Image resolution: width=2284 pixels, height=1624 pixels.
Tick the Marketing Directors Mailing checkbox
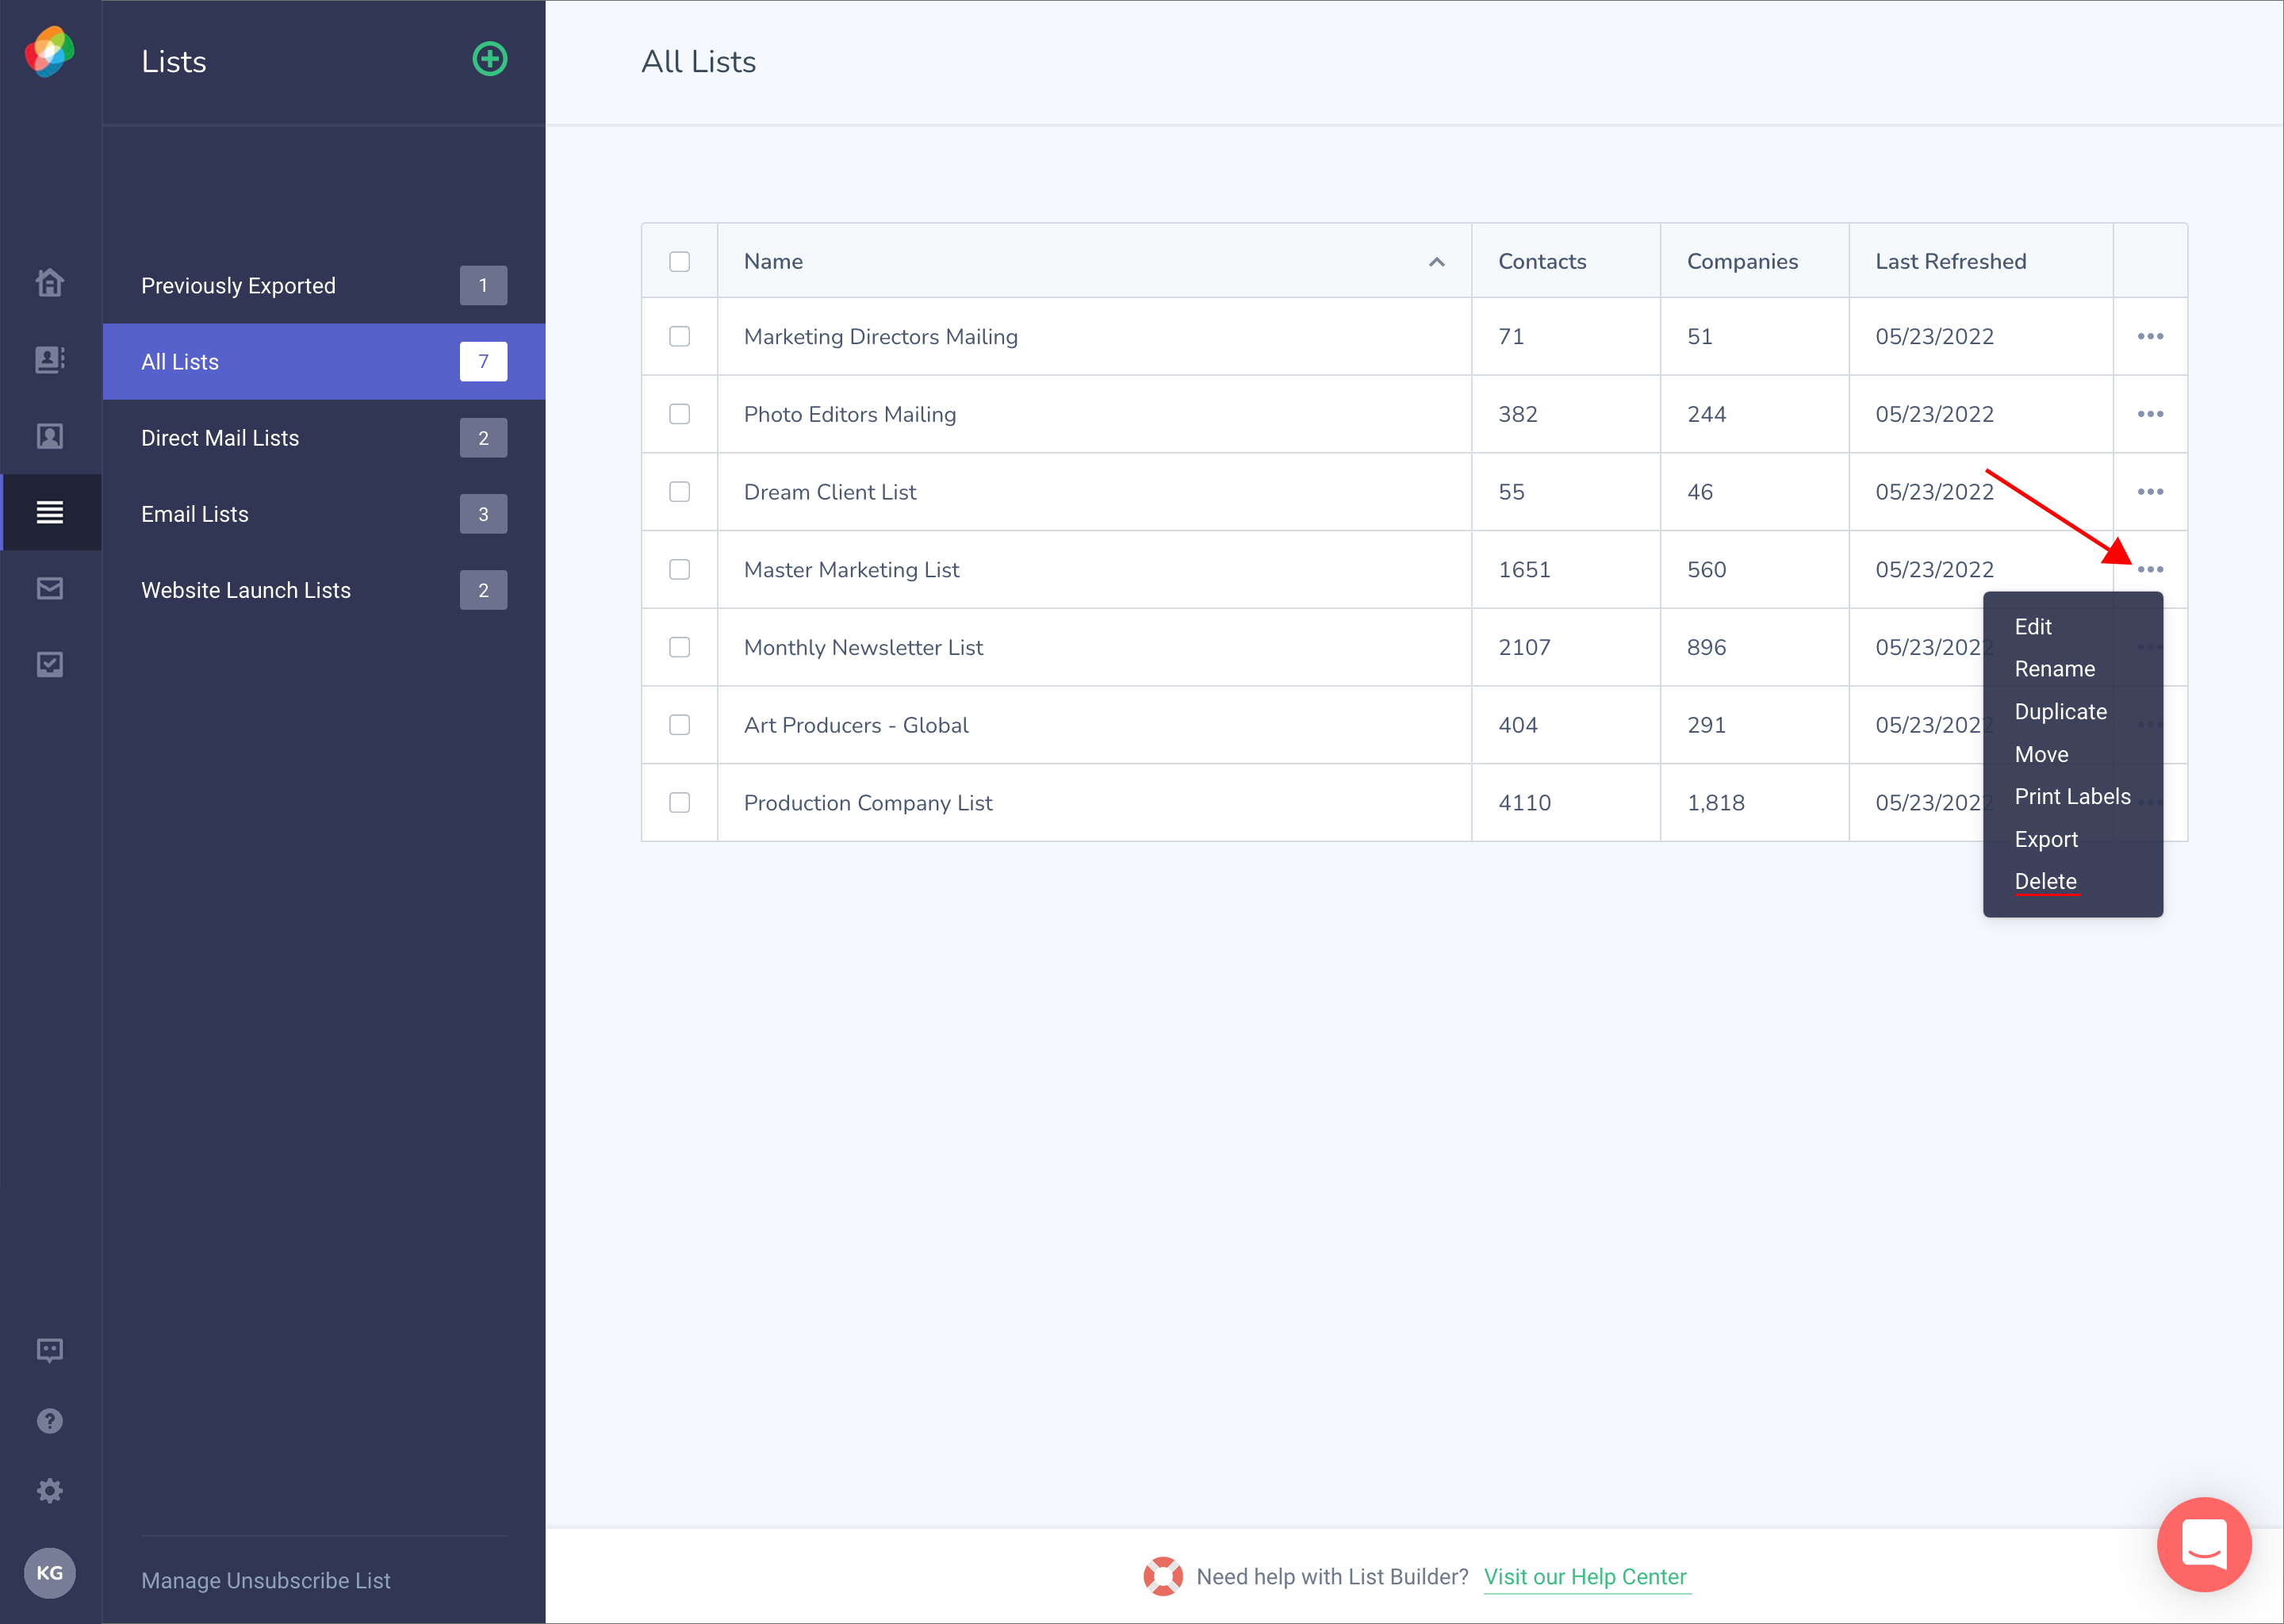[x=680, y=337]
